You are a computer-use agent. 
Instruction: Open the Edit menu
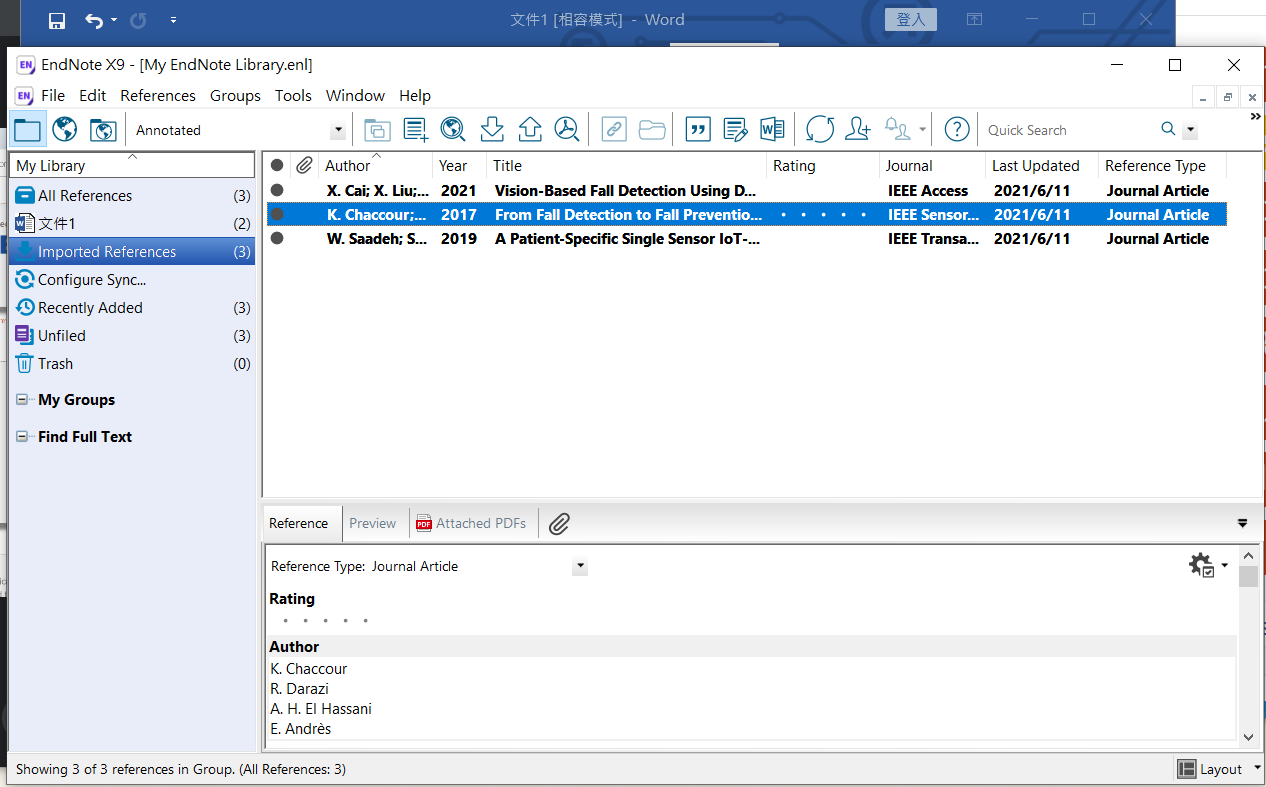tap(93, 95)
